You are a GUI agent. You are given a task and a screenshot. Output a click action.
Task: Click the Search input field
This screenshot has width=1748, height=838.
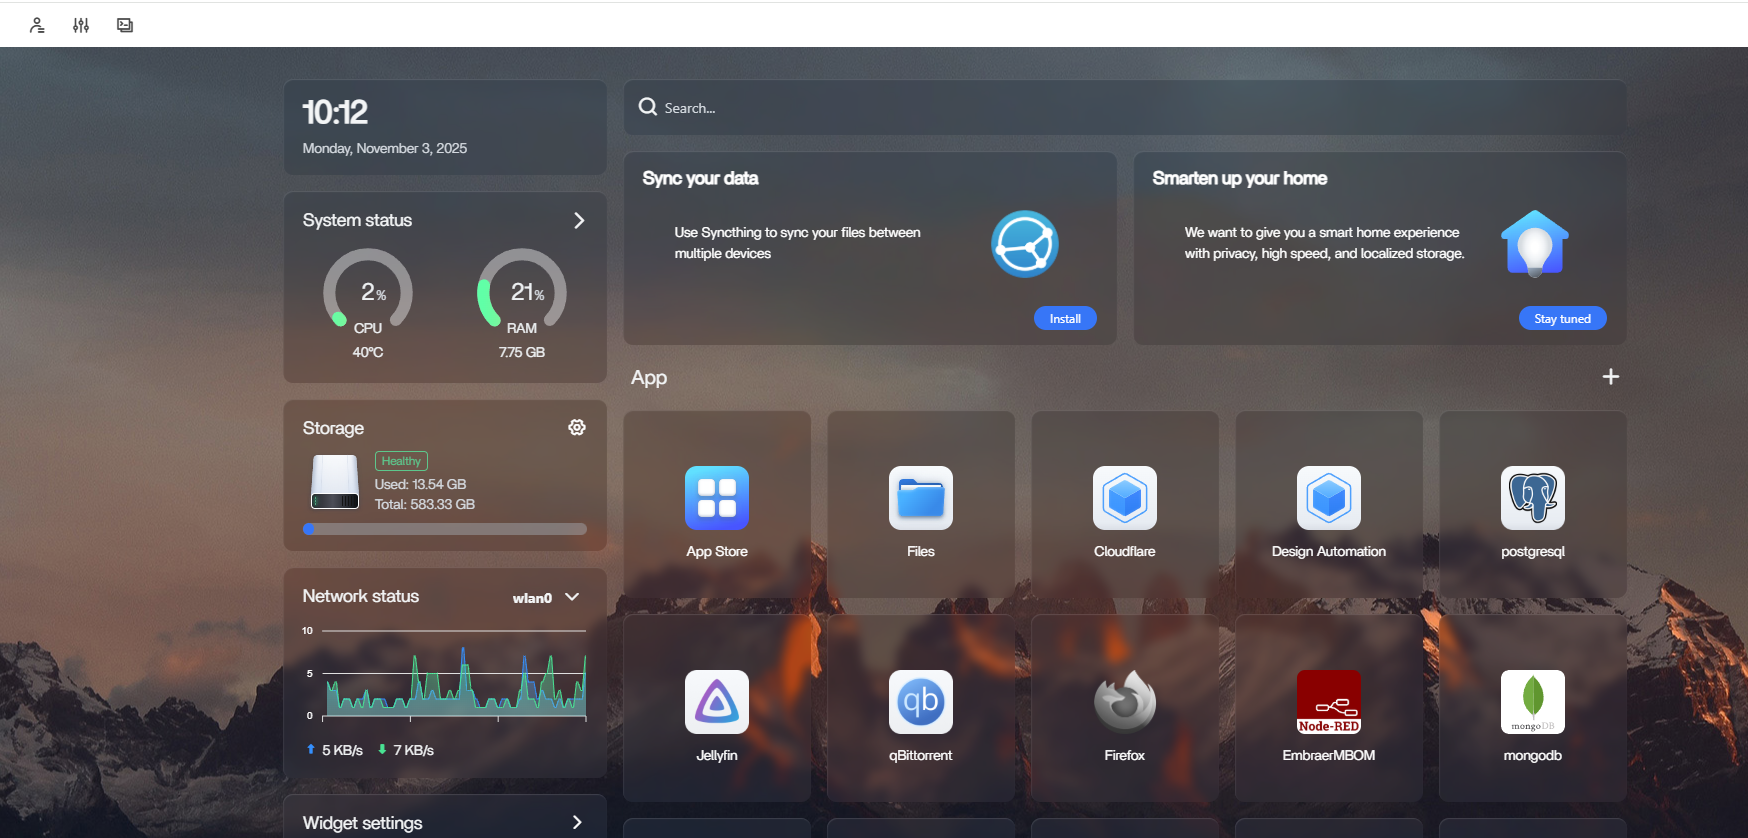(x=1124, y=108)
